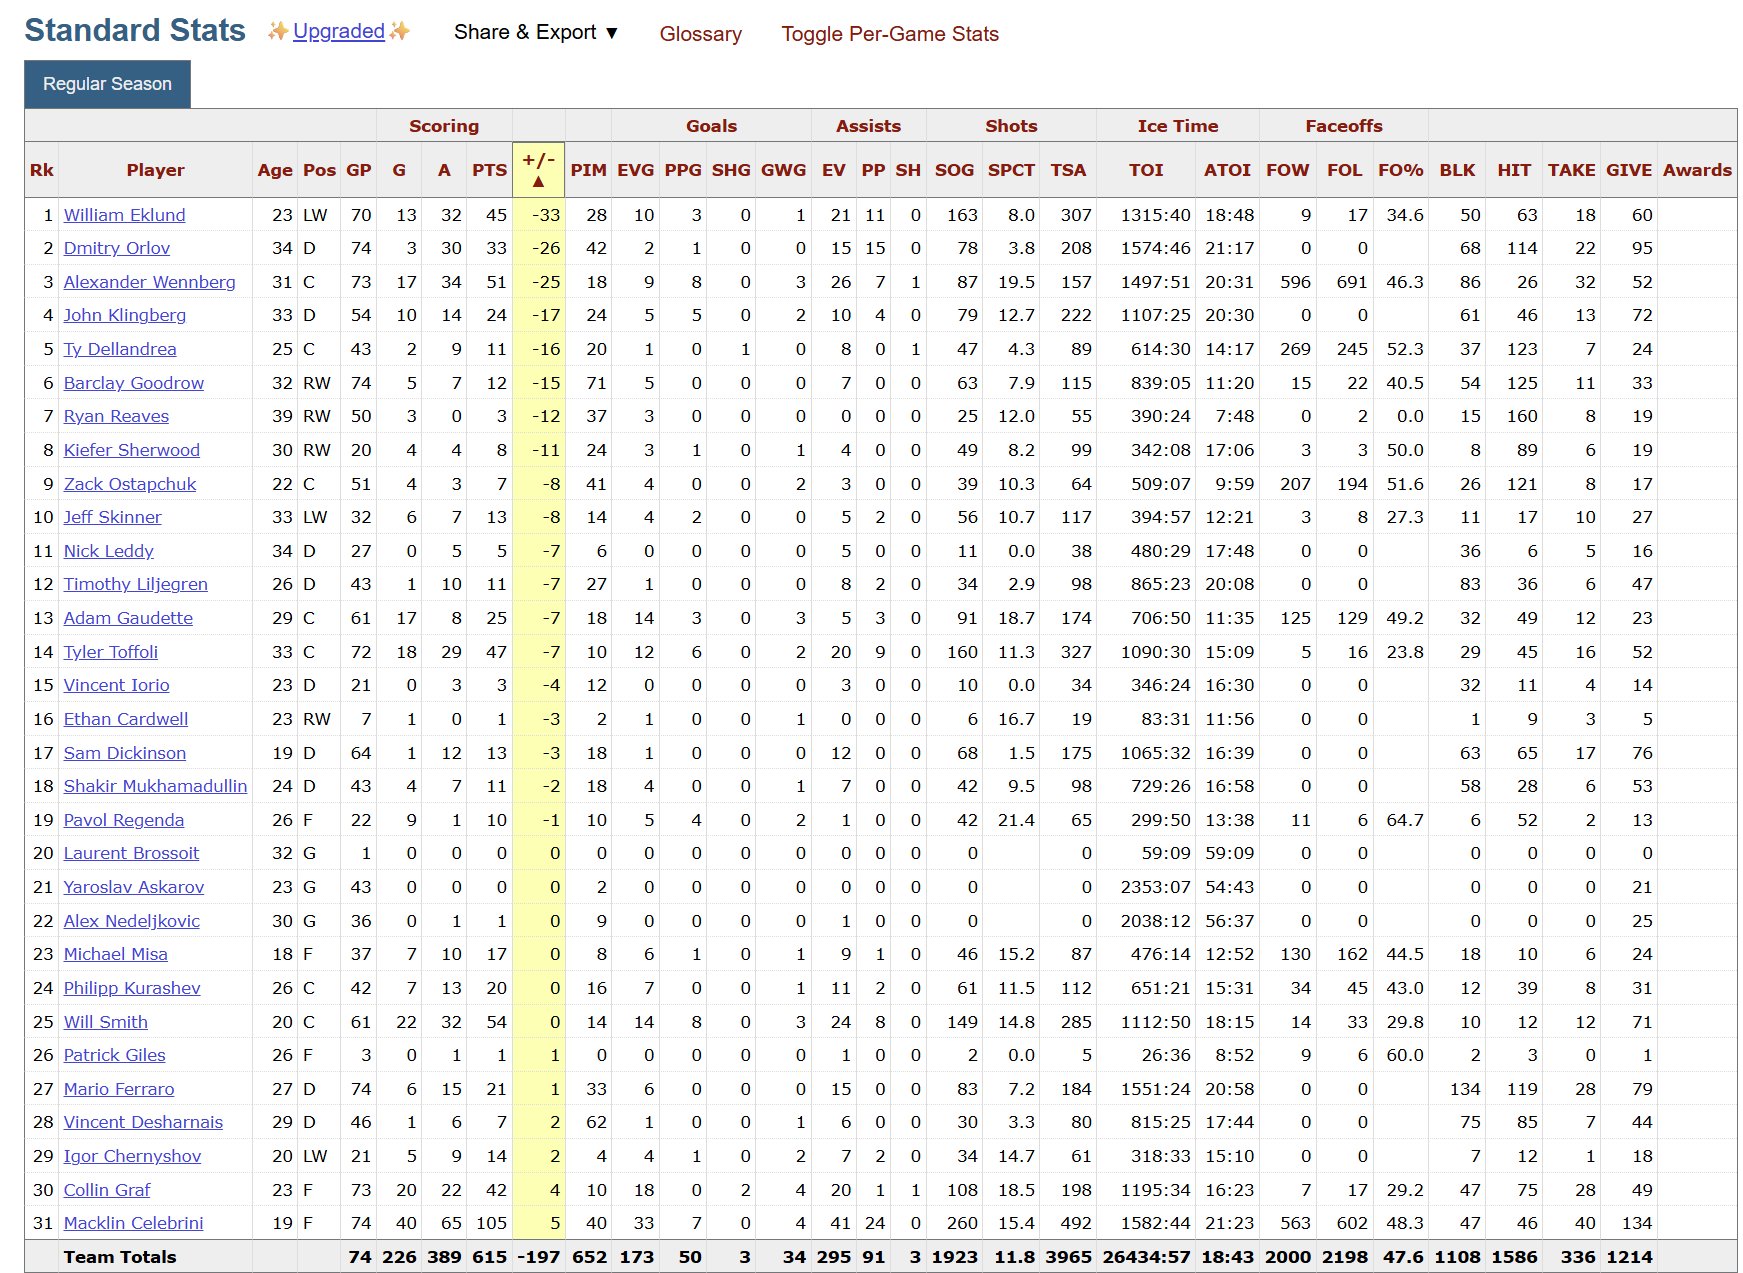Sort by the GIVE column header

tap(1629, 170)
